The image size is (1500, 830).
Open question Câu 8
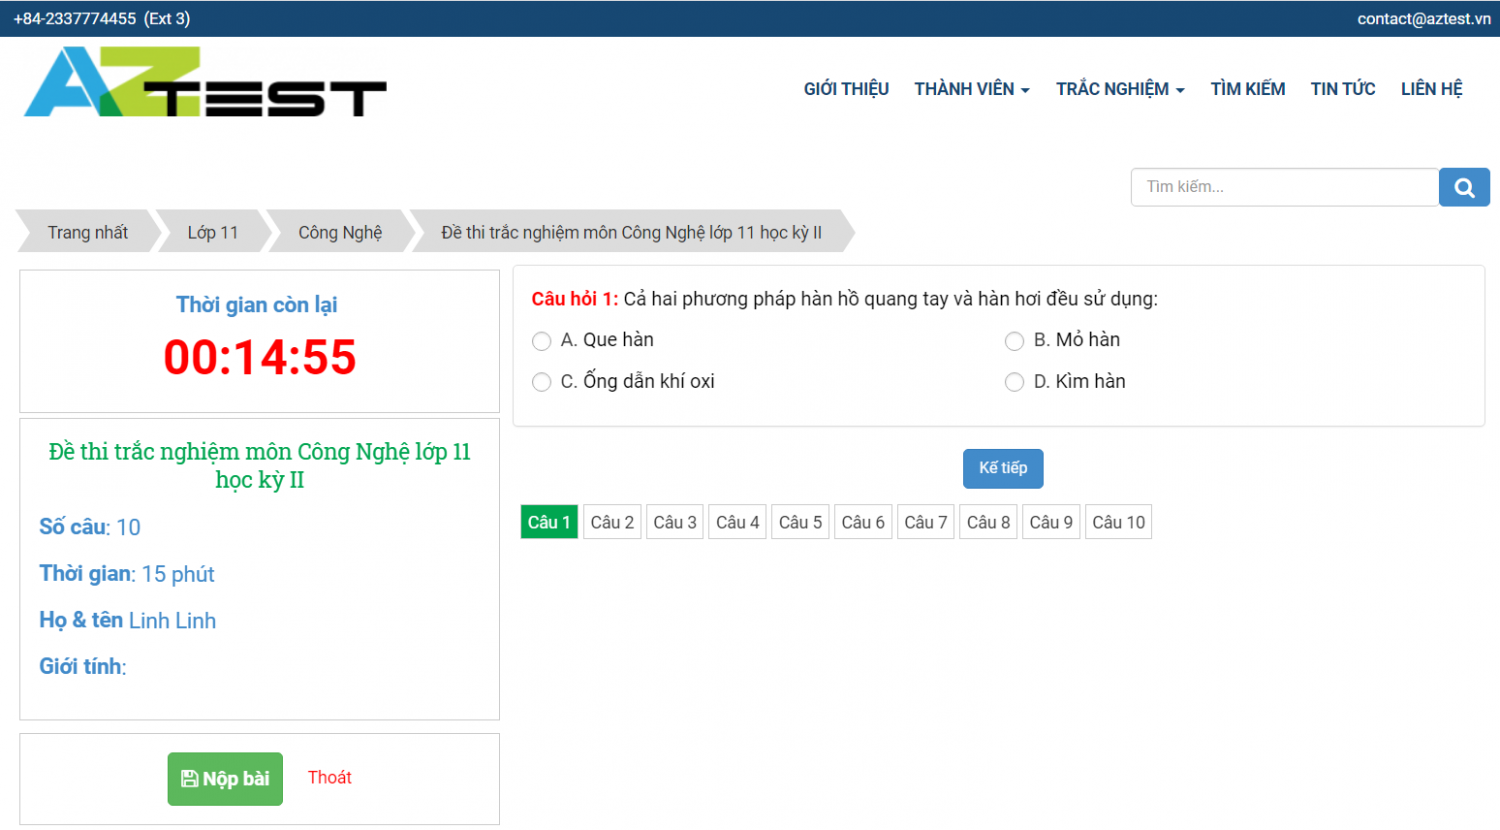pos(989,522)
